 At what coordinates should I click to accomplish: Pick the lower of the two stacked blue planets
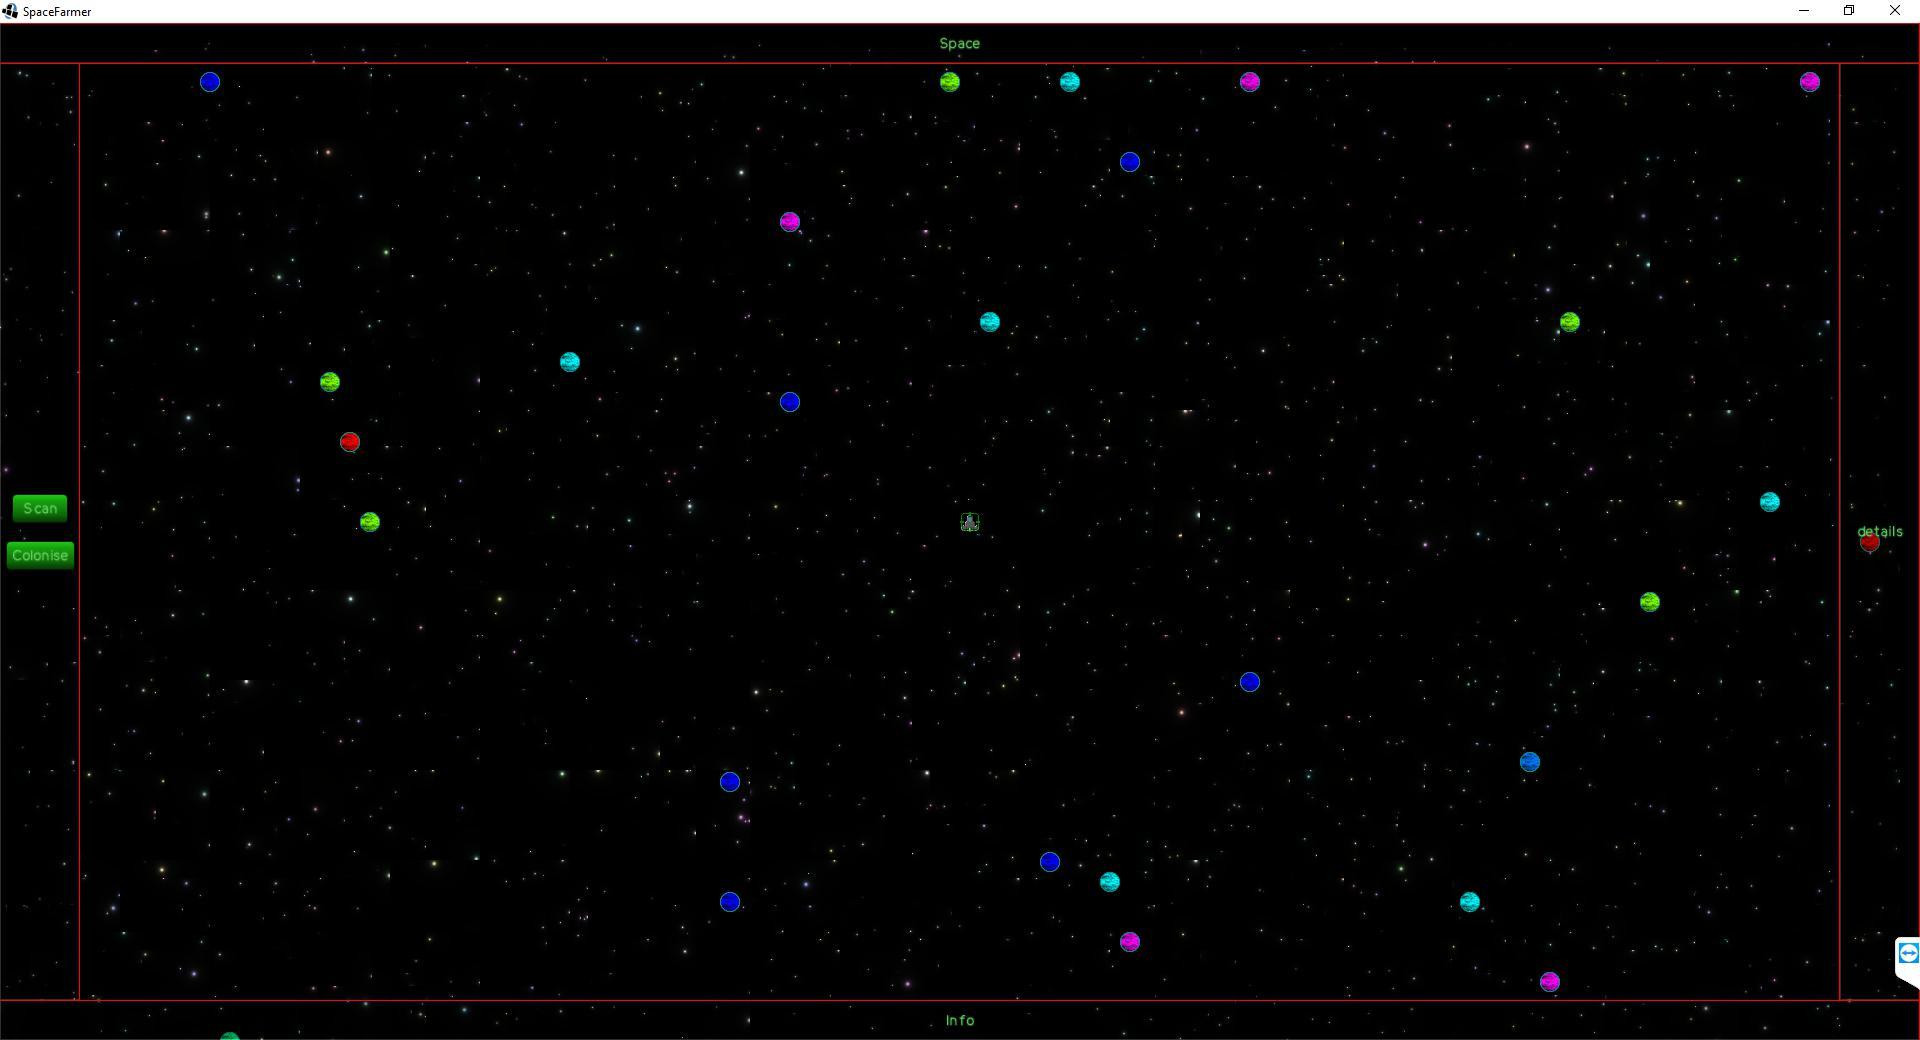coord(730,902)
